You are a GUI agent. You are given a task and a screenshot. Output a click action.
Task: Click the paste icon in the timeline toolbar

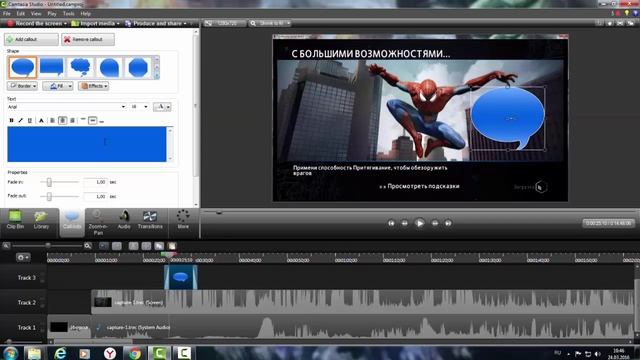coord(172,246)
